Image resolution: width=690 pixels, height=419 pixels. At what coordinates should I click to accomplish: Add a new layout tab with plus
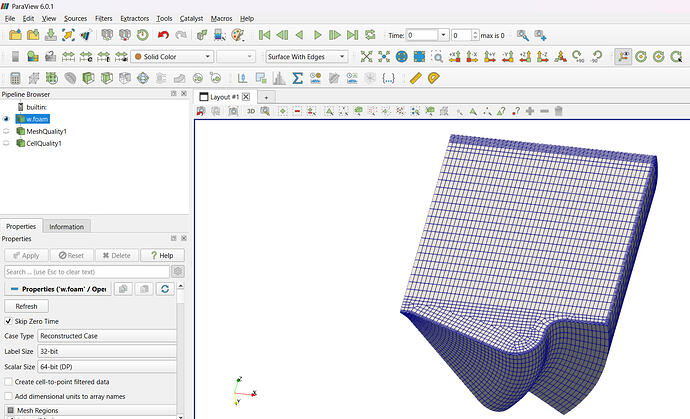[x=266, y=97]
